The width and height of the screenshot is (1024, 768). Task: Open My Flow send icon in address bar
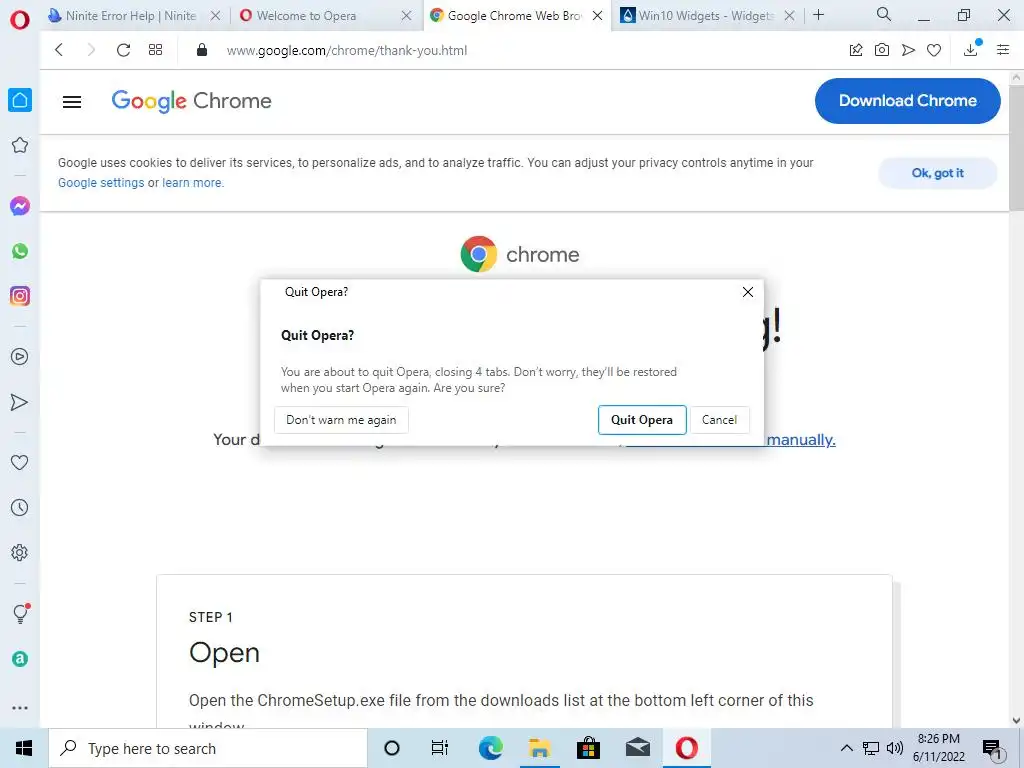click(x=908, y=50)
